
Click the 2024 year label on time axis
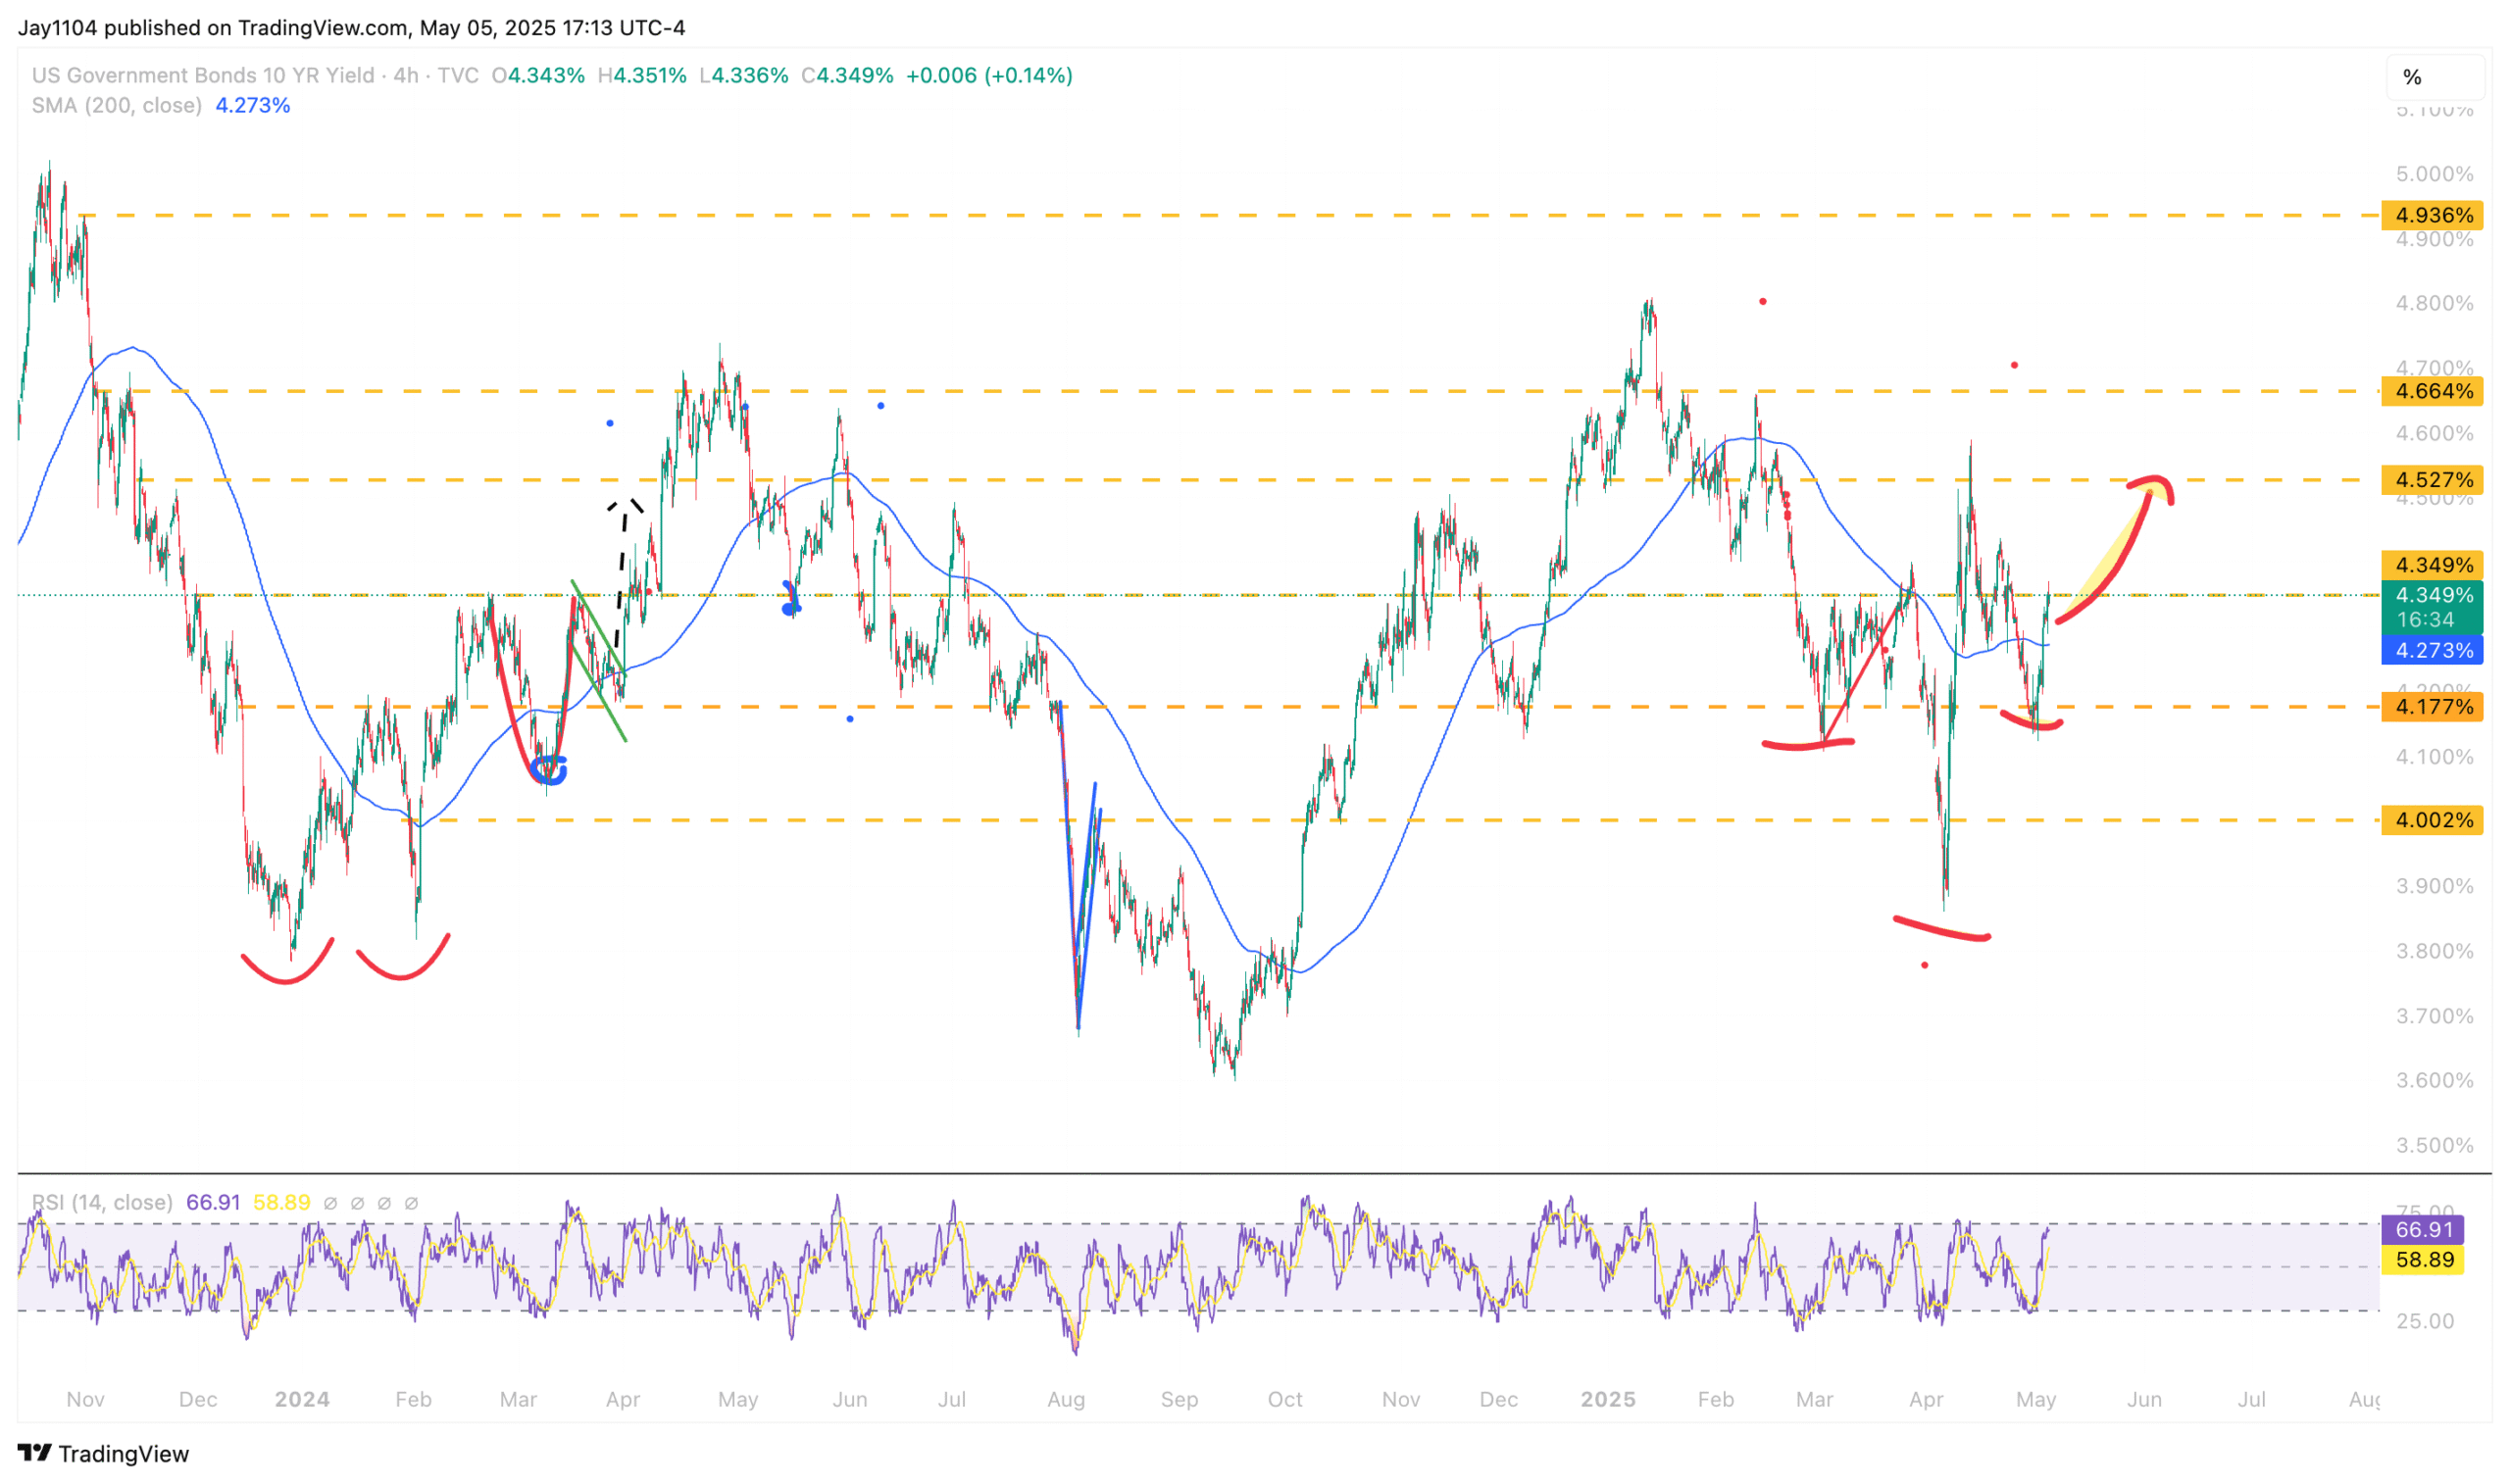point(302,1399)
